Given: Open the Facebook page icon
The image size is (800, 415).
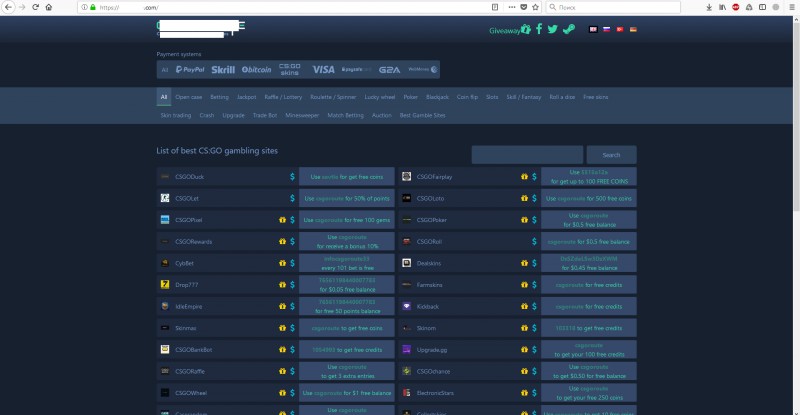Looking at the screenshot, I should [539, 29].
